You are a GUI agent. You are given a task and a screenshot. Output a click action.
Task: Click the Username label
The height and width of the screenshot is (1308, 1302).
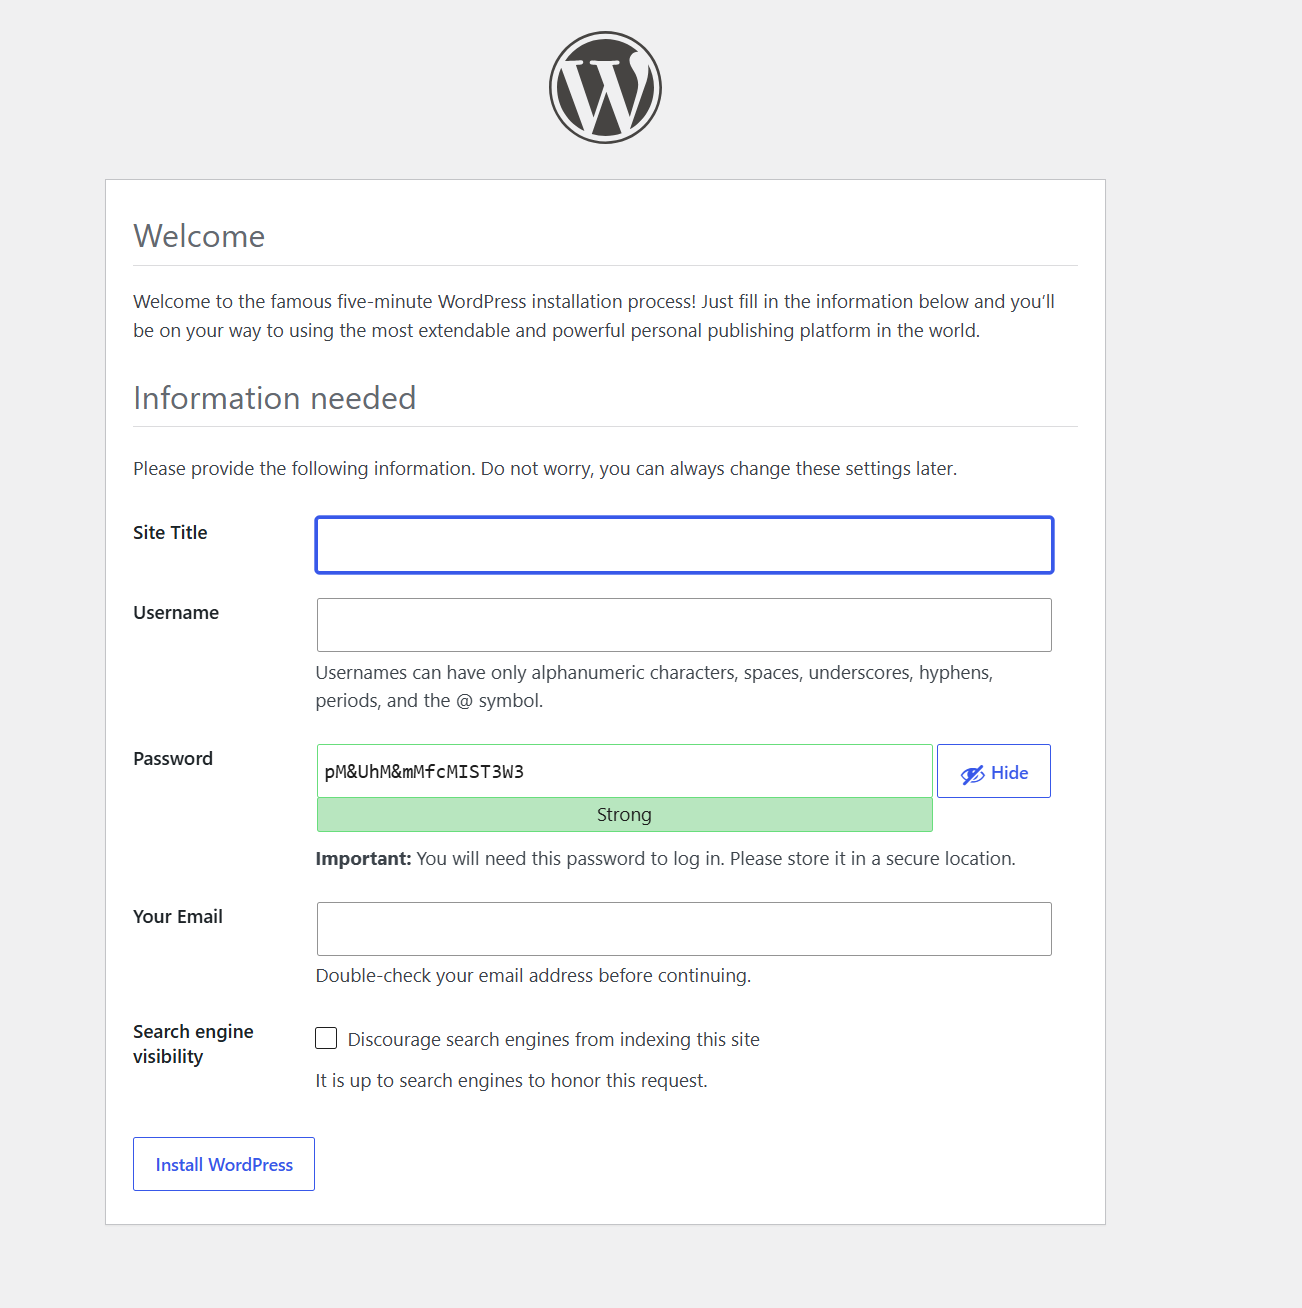tap(176, 613)
